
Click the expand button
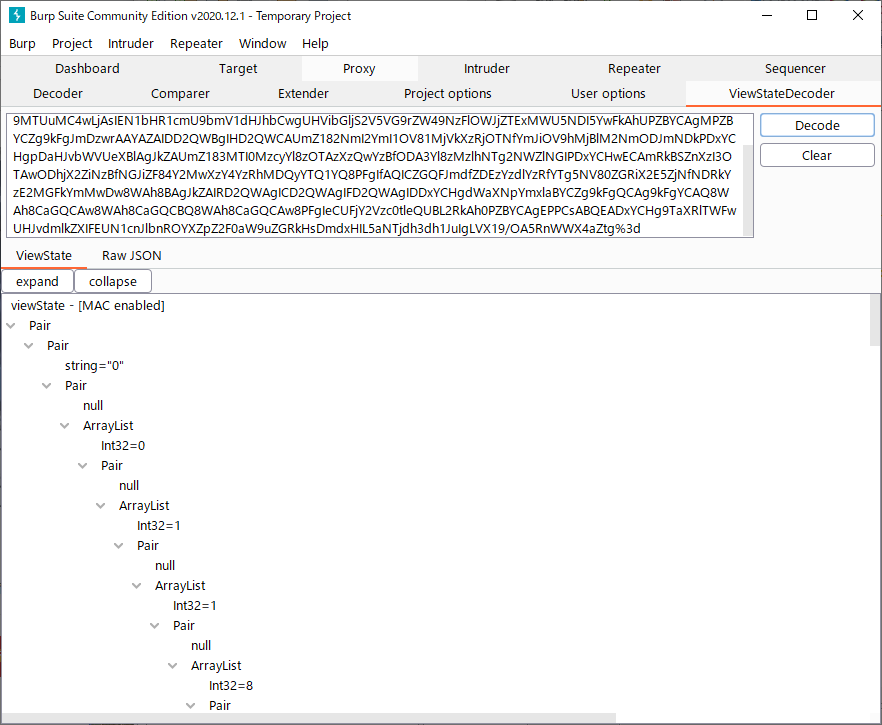point(37,281)
